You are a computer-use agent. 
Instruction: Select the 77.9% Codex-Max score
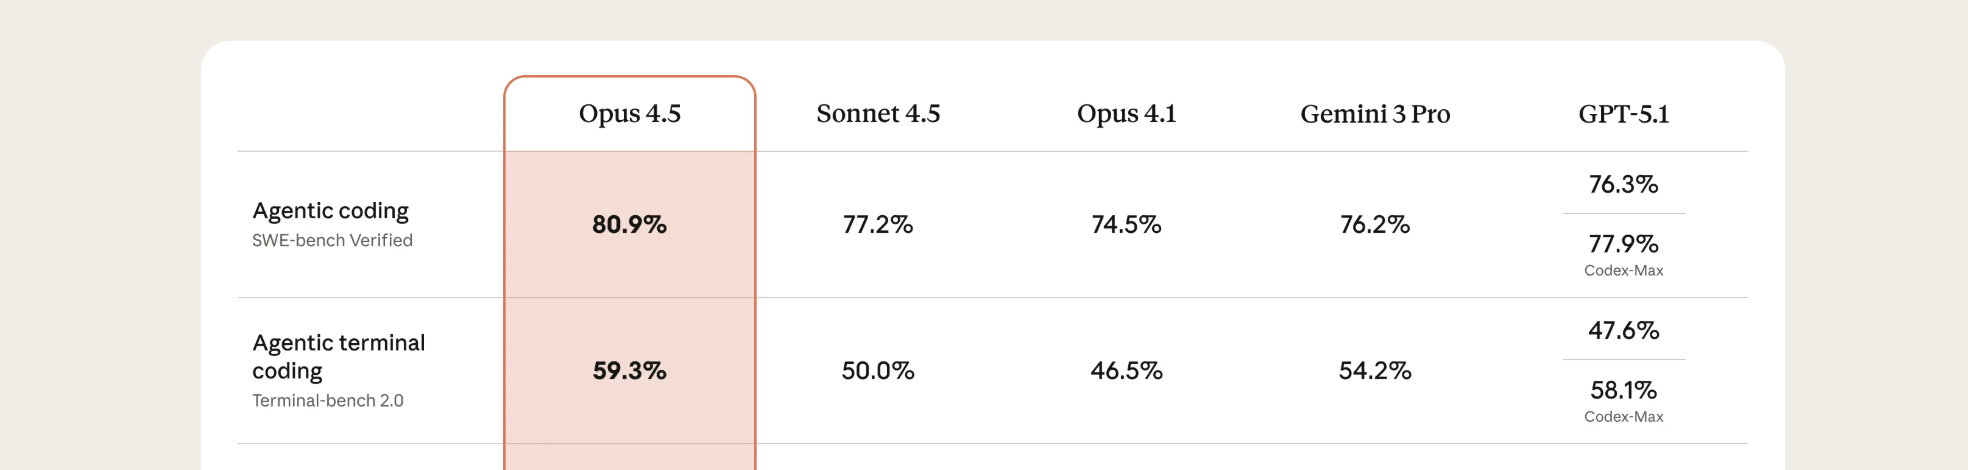(1623, 245)
